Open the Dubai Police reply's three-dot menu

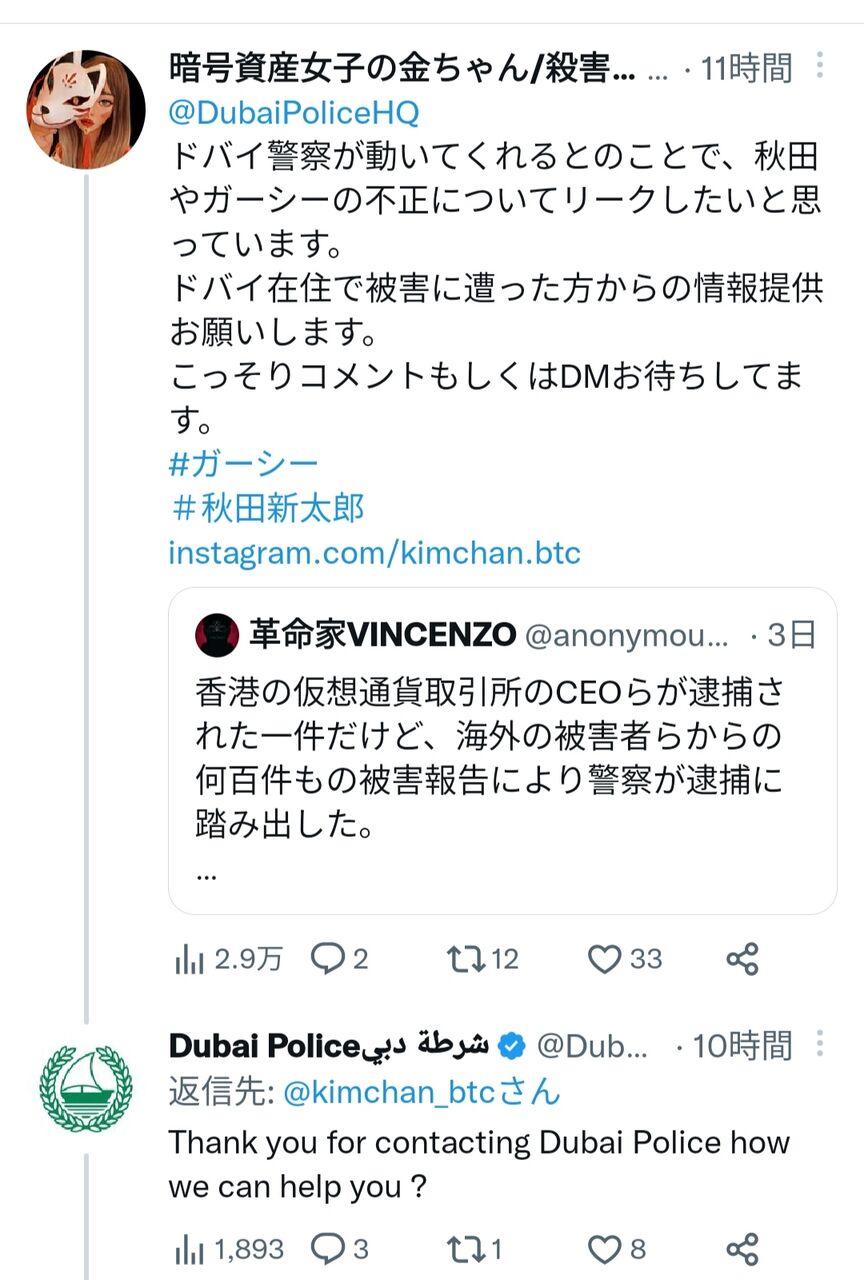[x=820, y=1045]
